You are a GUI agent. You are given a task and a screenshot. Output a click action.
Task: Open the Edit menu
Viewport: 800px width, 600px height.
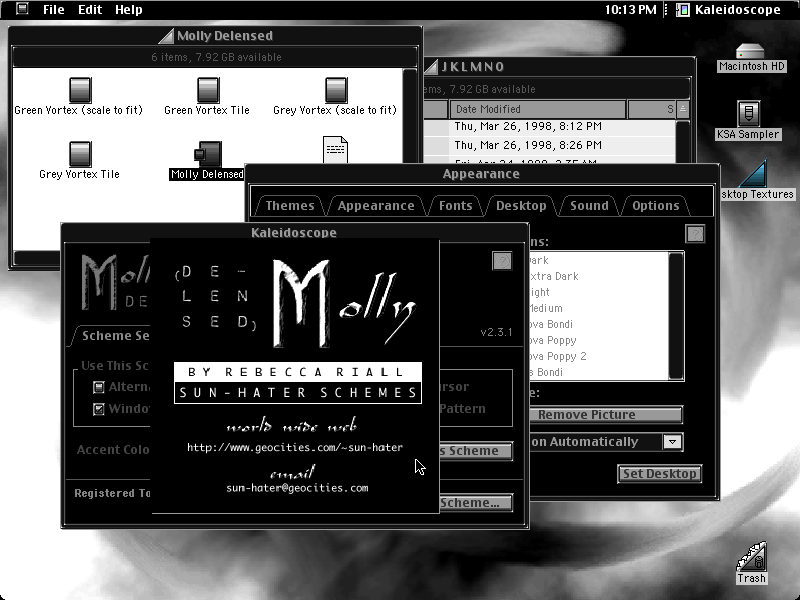tap(90, 10)
